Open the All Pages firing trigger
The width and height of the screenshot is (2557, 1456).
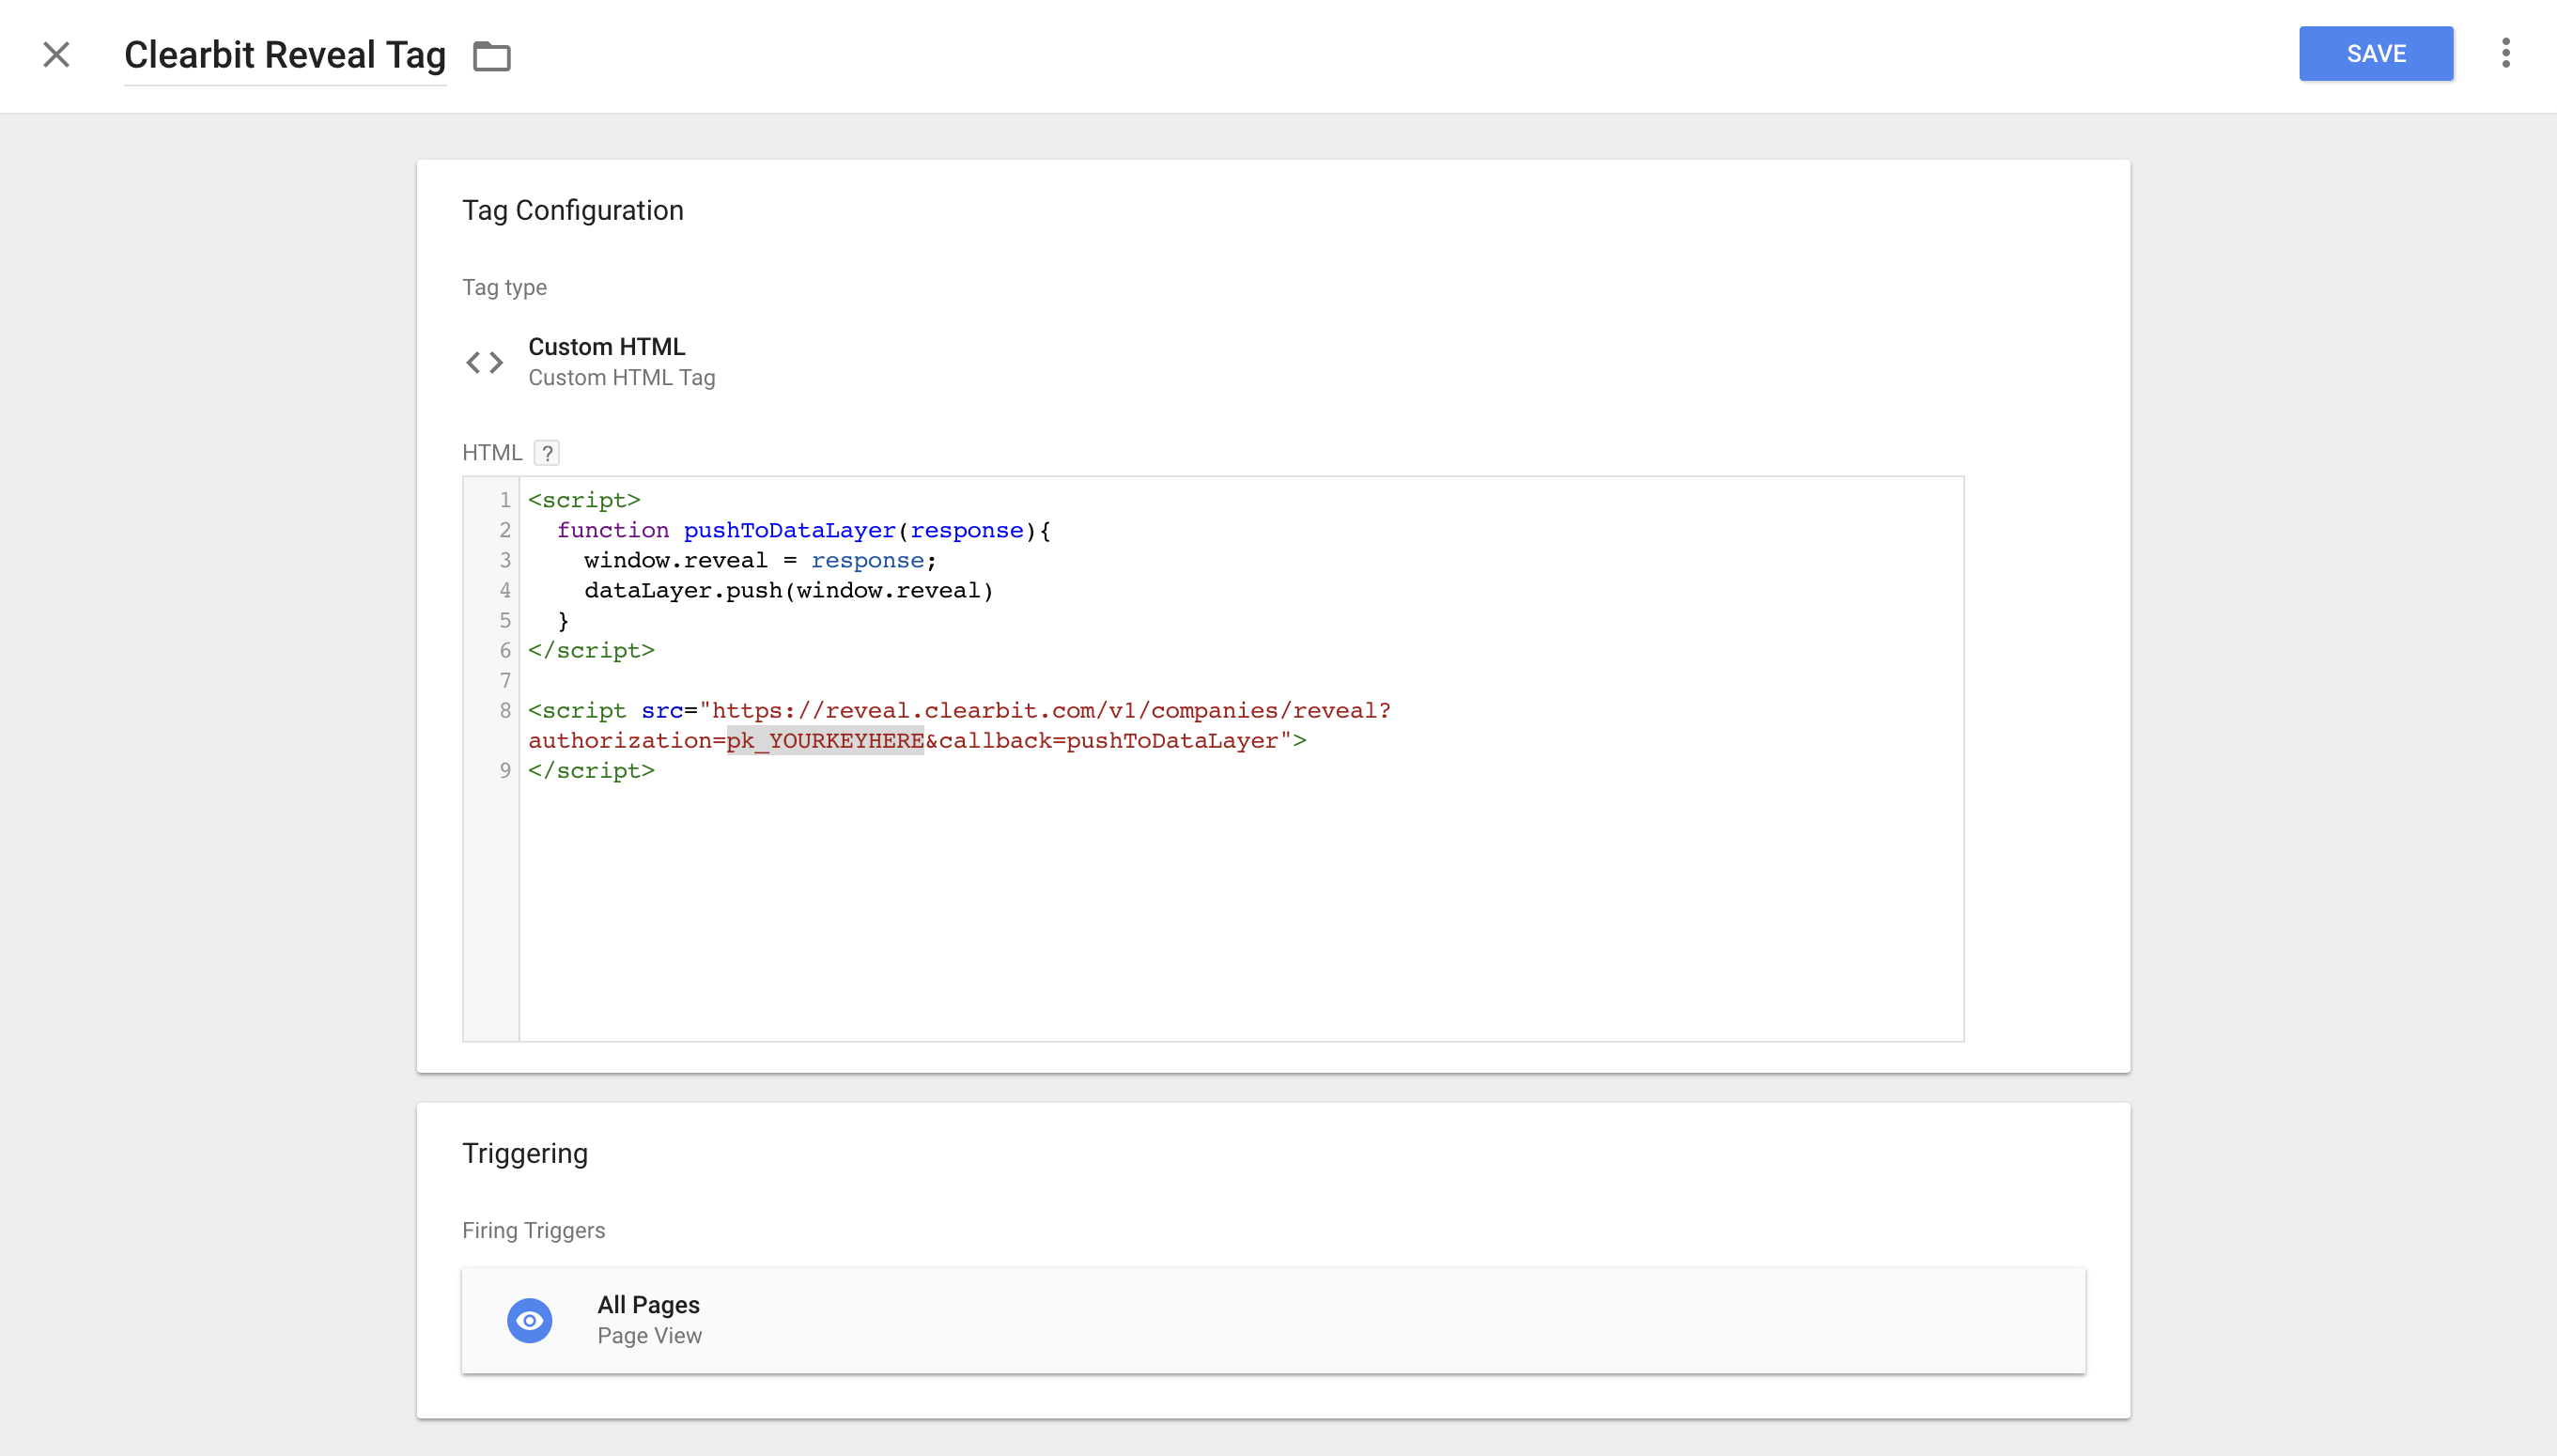tap(1273, 1320)
